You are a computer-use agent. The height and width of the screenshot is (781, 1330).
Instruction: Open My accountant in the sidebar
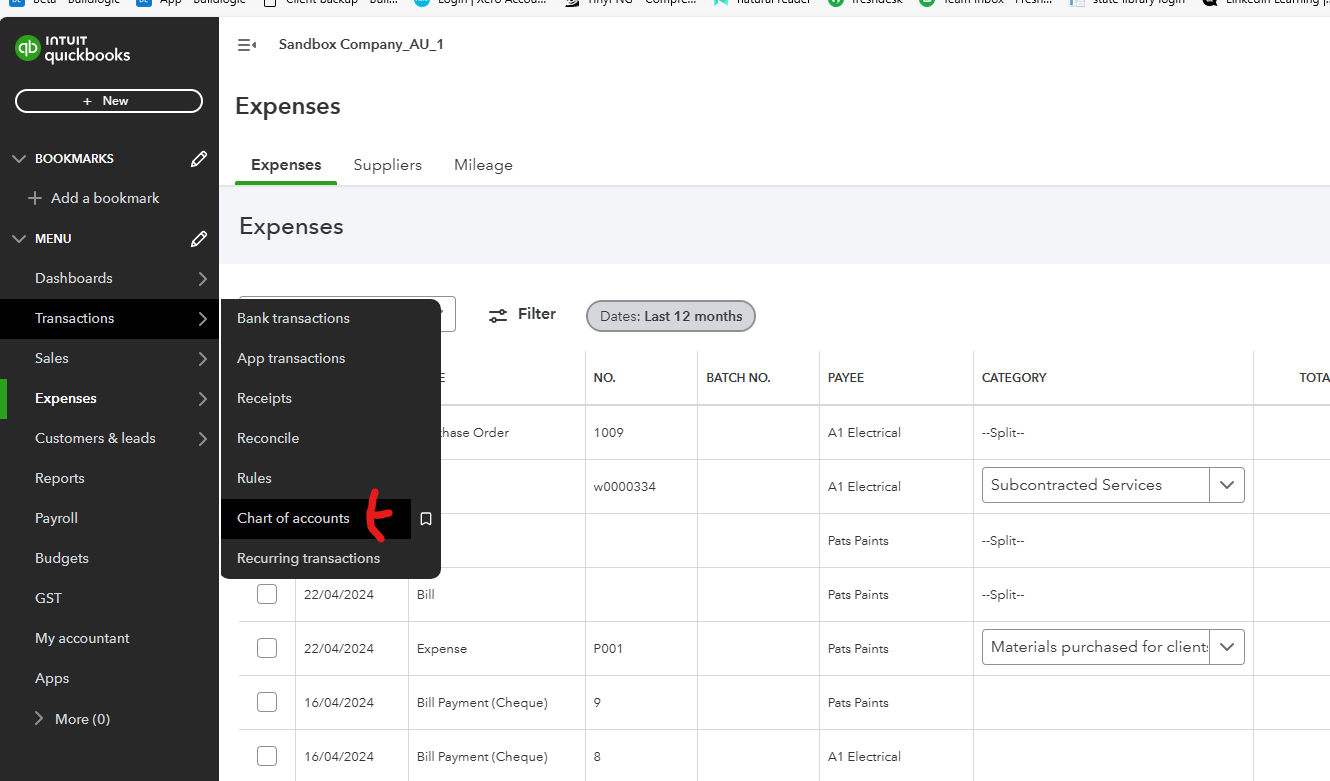[82, 638]
